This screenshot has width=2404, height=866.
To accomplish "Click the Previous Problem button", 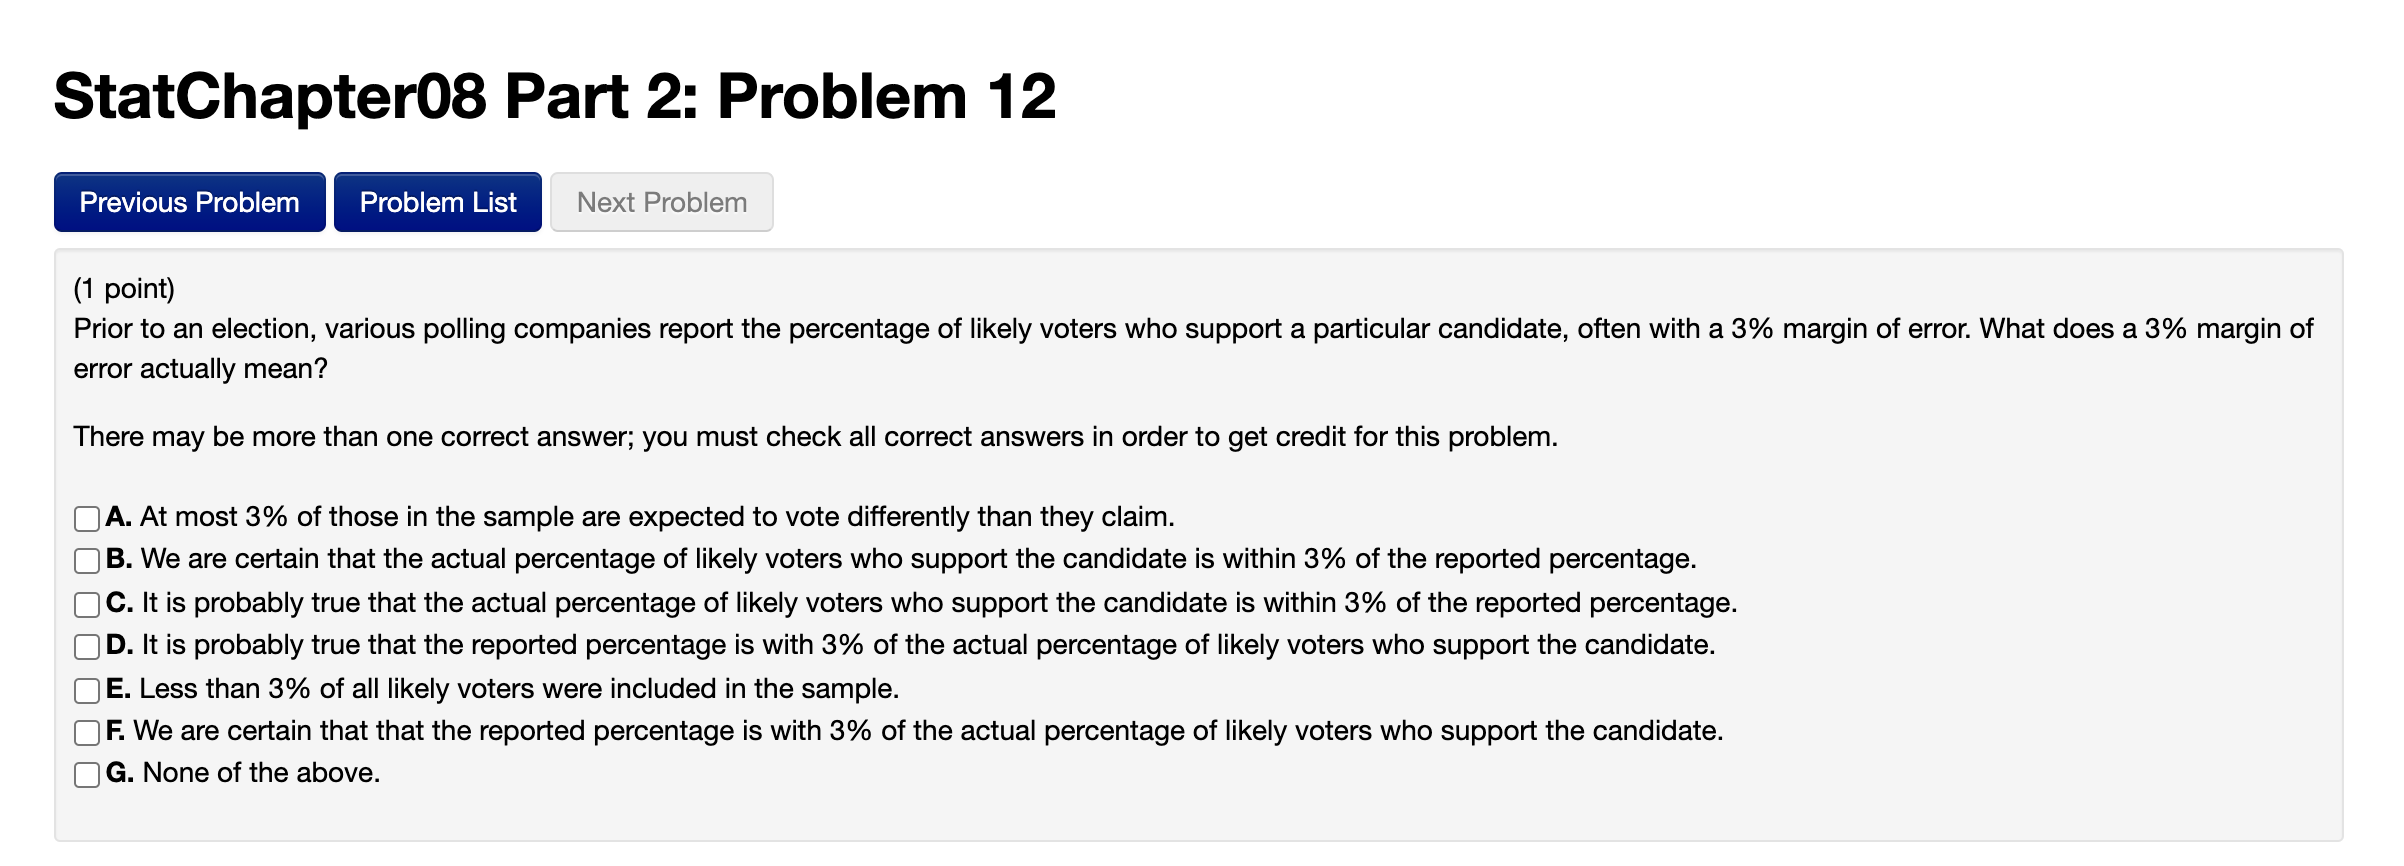I will click(188, 201).
